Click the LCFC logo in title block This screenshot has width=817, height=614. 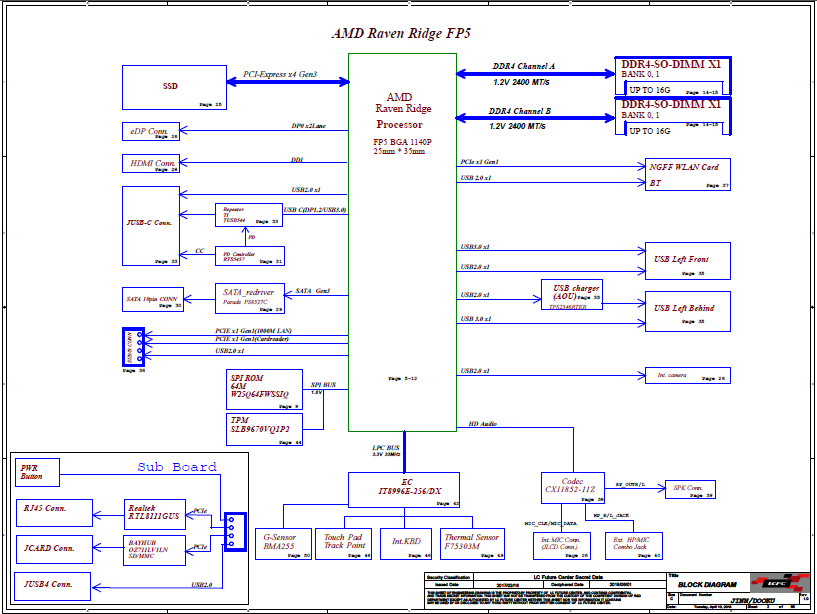[x=779, y=583]
